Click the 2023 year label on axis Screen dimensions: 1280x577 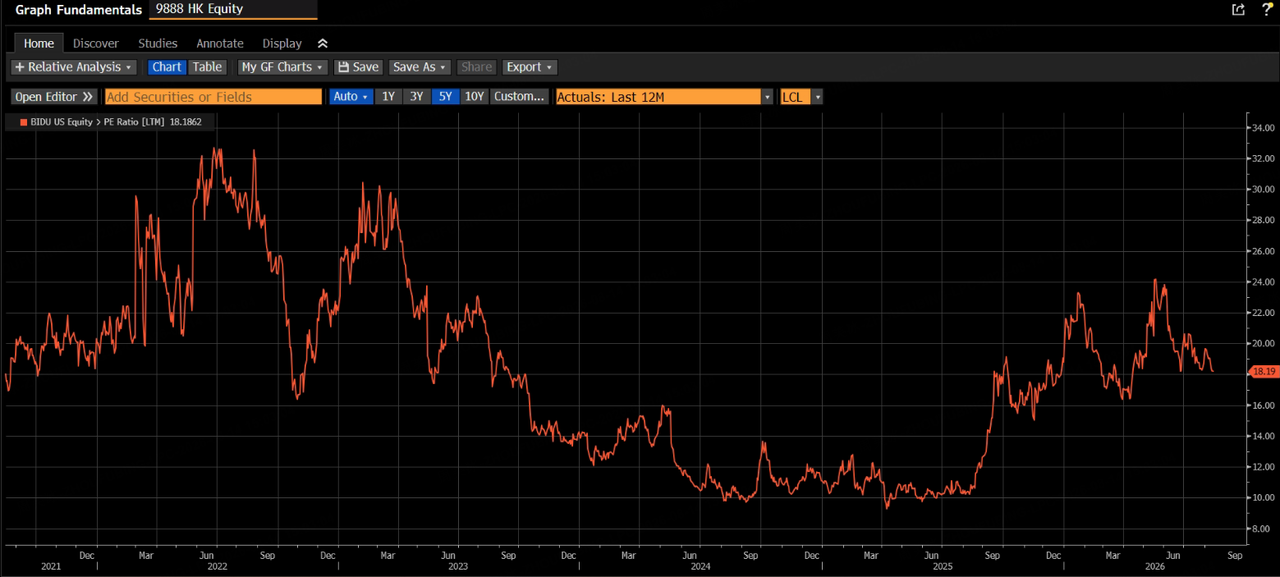coord(458,566)
